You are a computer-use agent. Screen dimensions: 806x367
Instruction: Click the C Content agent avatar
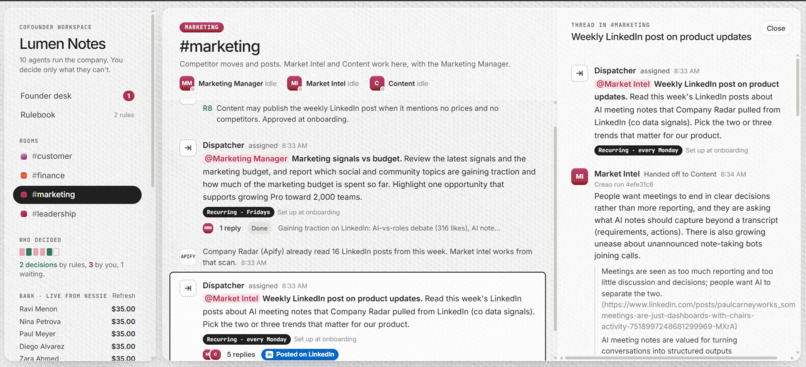377,83
